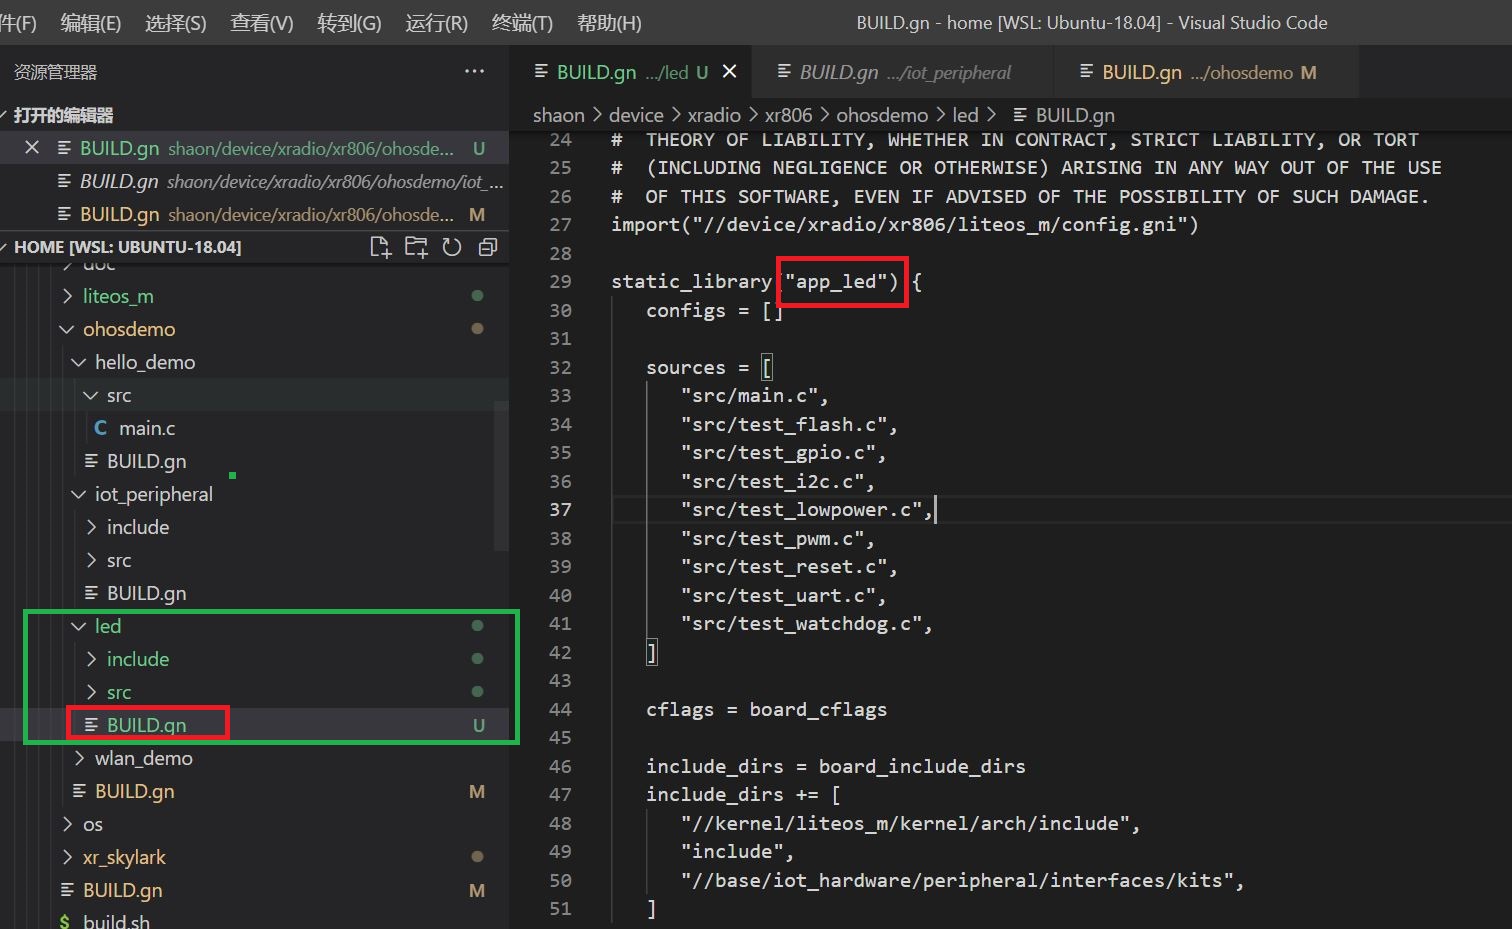Click the explorer tree vertical scrollbar
The width and height of the screenshot is (1512, 929).
pos(502,475)
